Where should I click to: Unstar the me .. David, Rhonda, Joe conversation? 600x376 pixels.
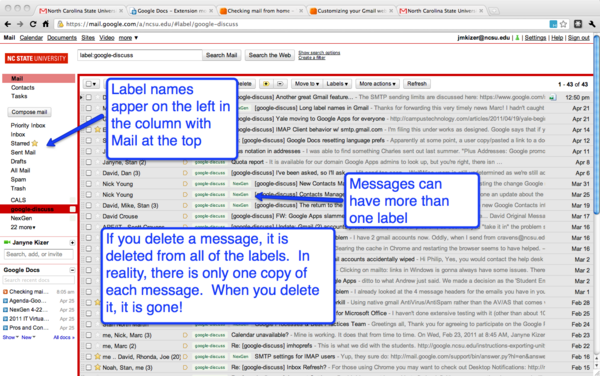coord(98,356)
